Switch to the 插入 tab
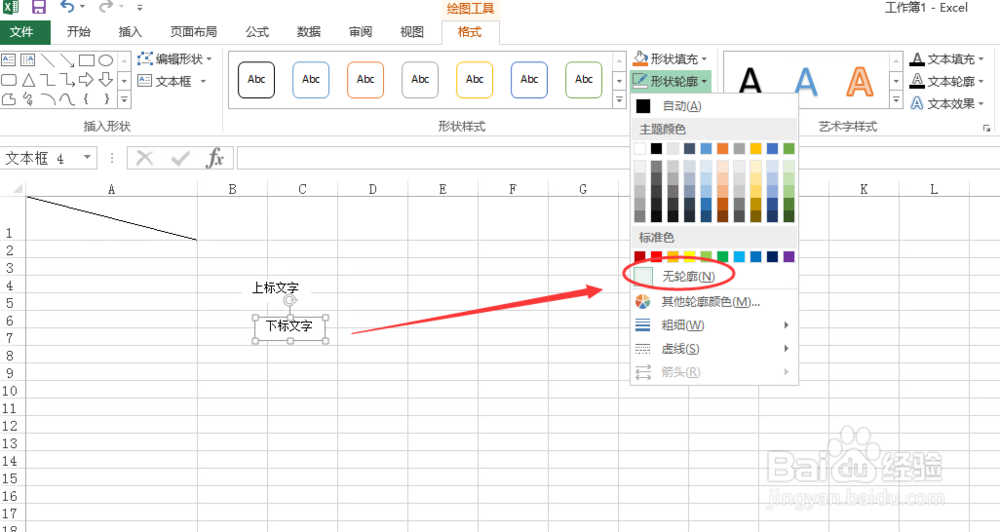 [x=130, y=32]
